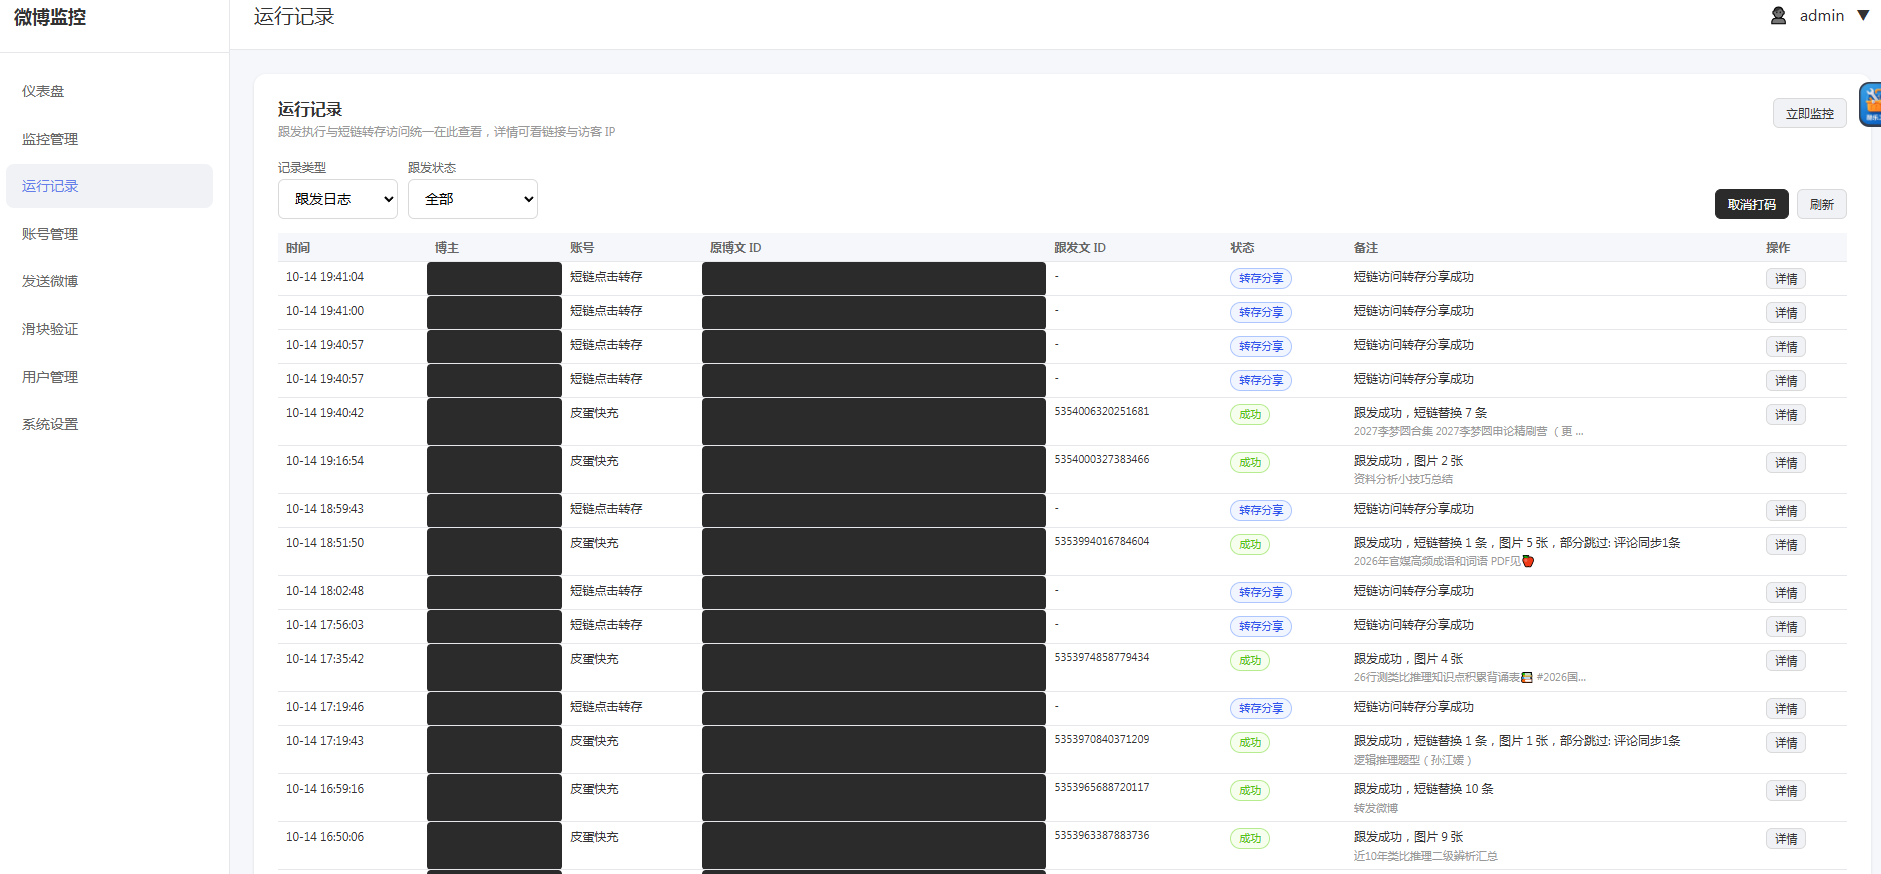Open 详情 for the 18:02:48 record
This screenshot has width=1881, height=874.
coord(1786,593)
